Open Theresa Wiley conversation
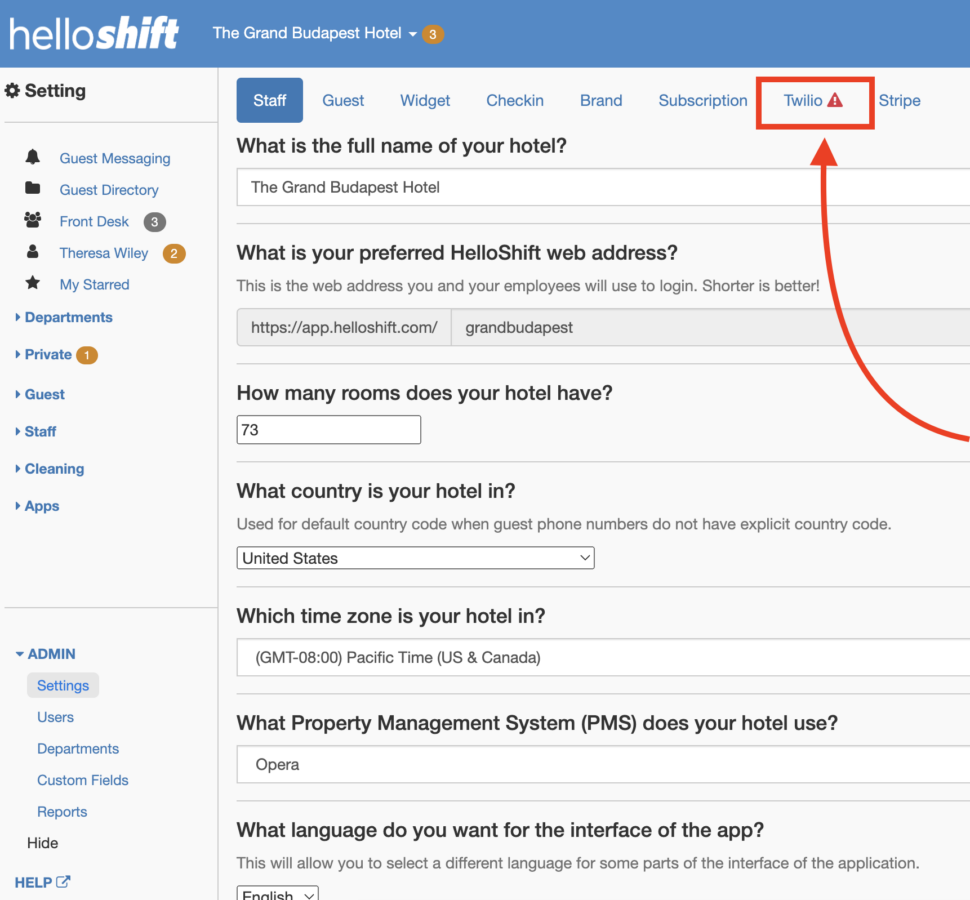 104,253
